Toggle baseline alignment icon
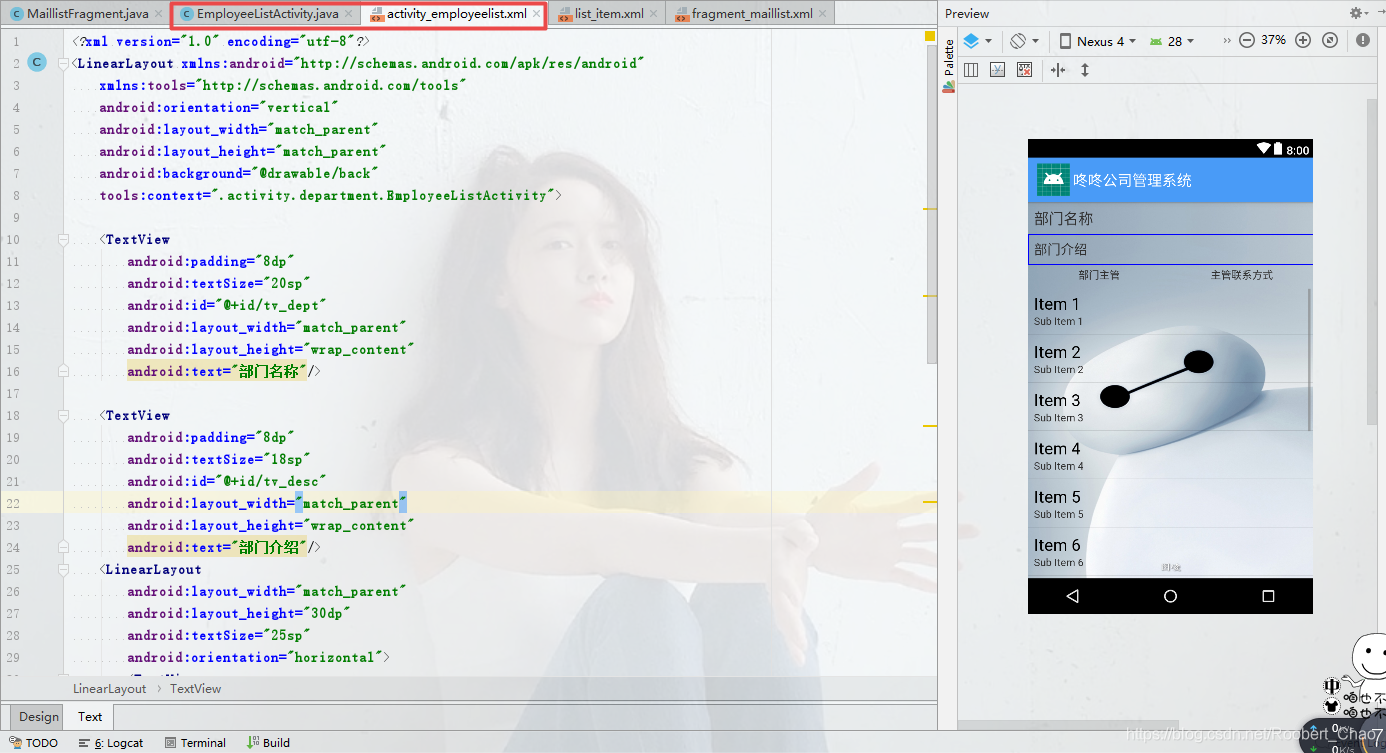 click(x=997, y=70)
